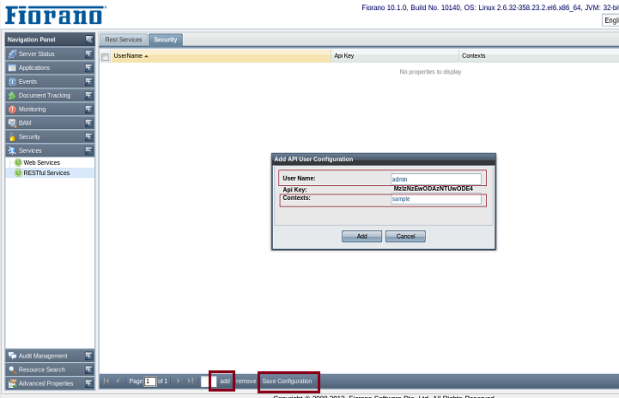The height and width of the screenshot is (398, 619).
Task: Expand the Security section toggle
Action: [x=89, y=137]
